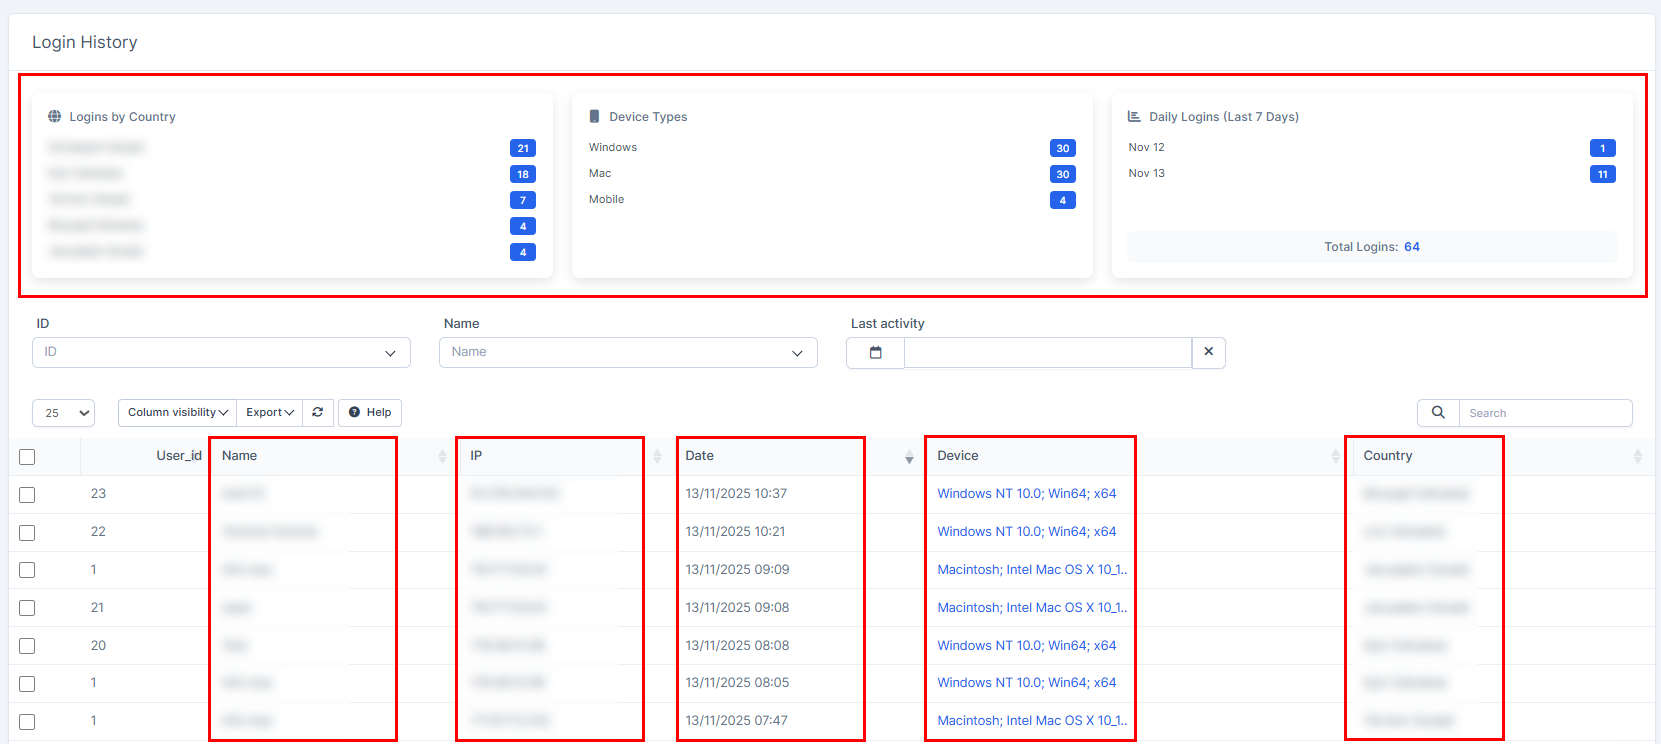
Task: Toggle the select-all header checkbox
Action: (27, 457)
